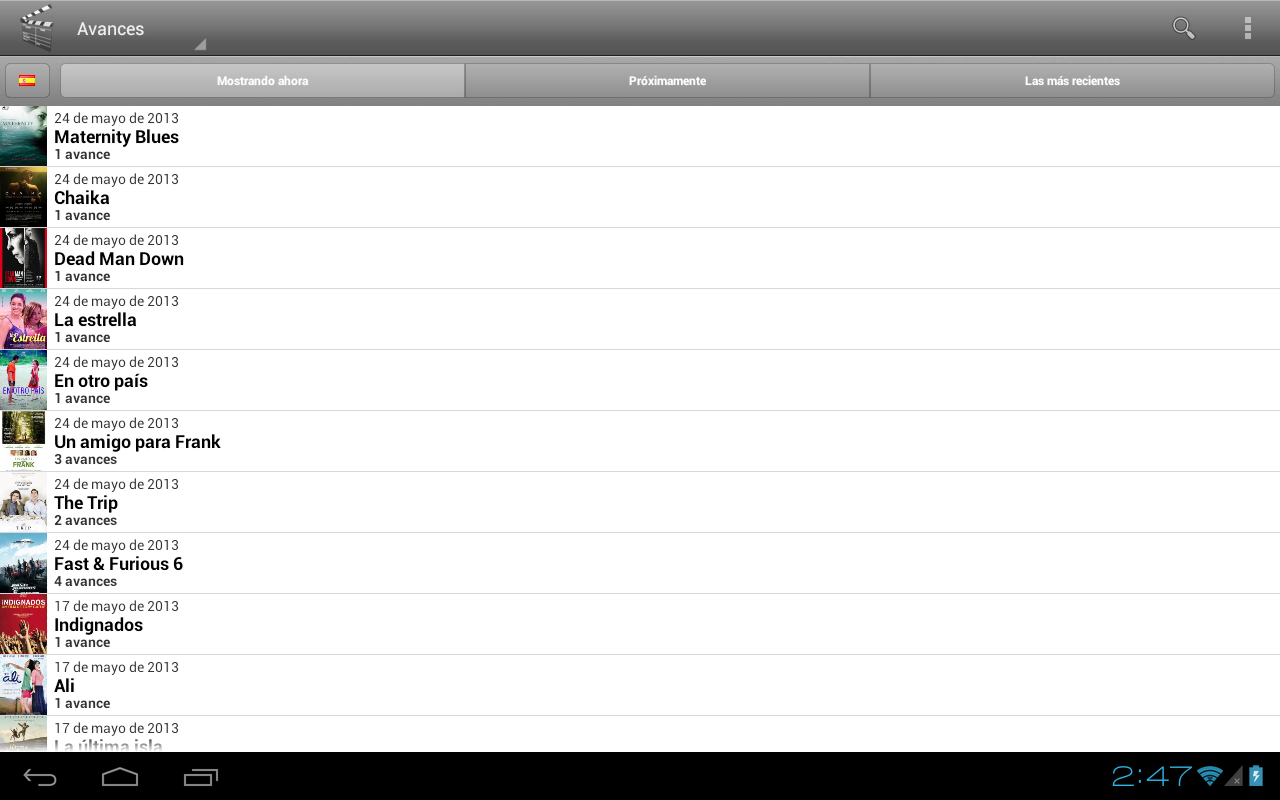Tap the Android home button
Image resolution: width=1280 pixels, height=800 pixels.
[x=120, y=777]
